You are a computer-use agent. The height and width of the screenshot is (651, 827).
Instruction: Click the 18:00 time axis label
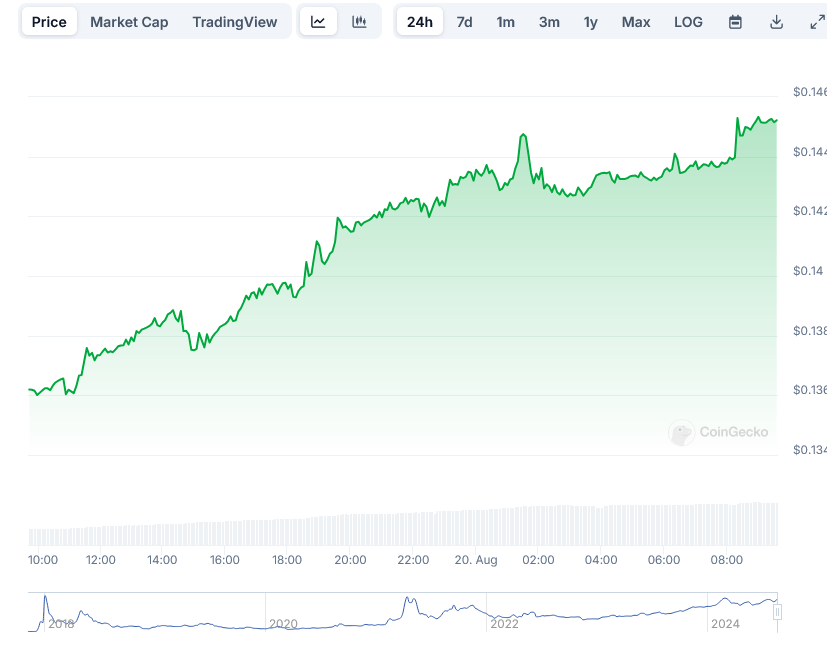pos(287,560)
